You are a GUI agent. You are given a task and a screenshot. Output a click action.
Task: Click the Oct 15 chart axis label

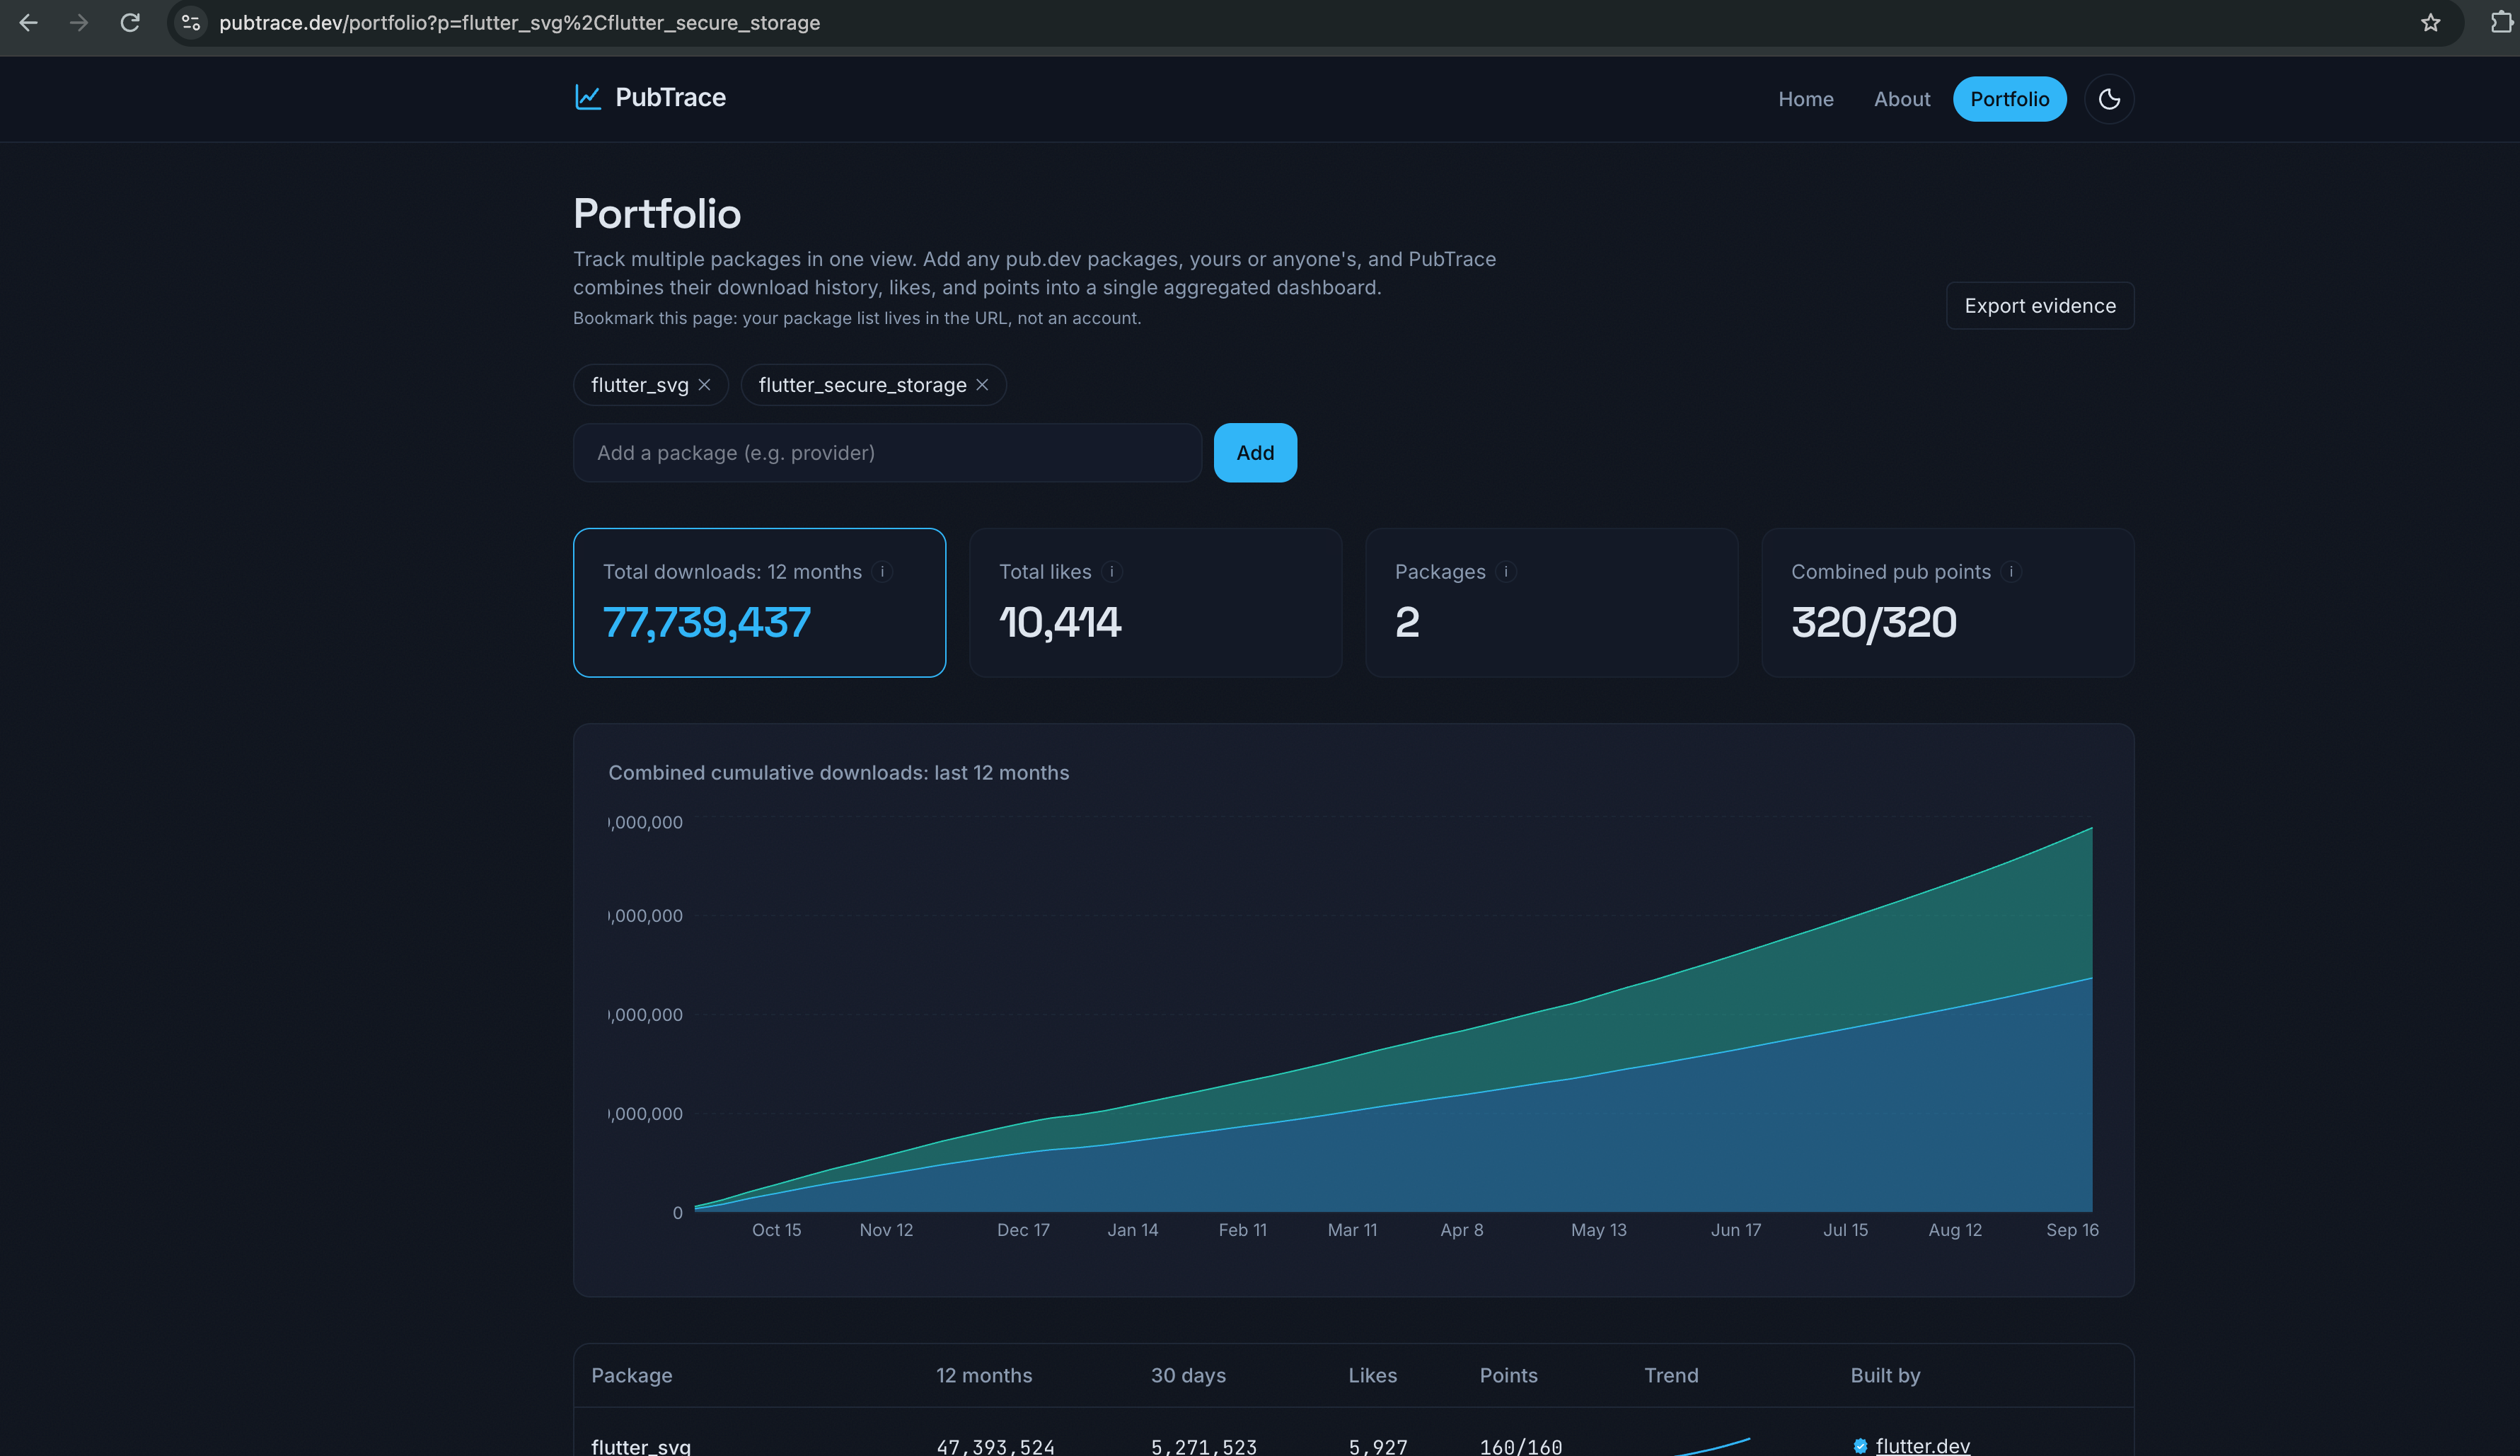click(776, 1230)
